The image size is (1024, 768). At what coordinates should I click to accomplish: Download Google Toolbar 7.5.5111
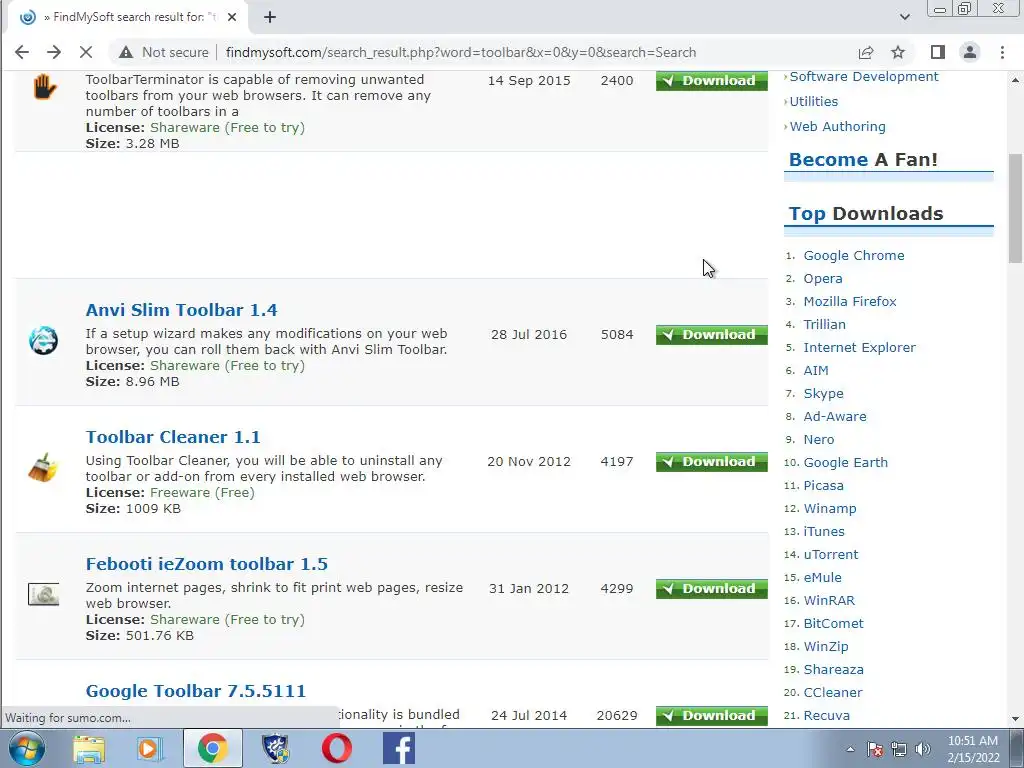[712, 716]
